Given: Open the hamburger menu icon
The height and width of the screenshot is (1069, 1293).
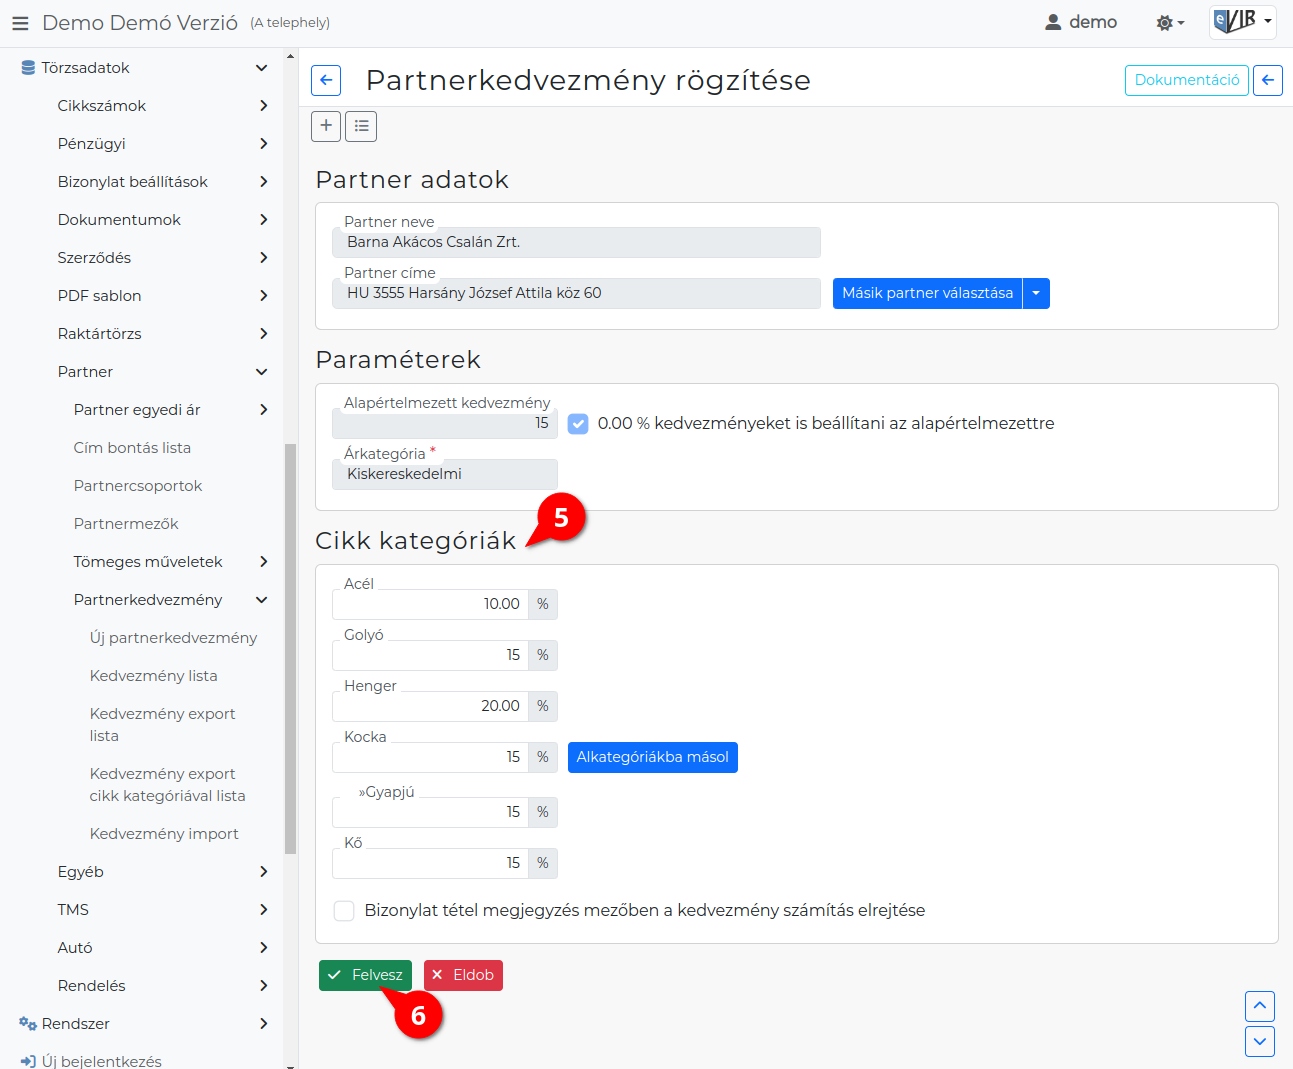Looking at the screenshot, I should pyautogui.click(x=20, y=23).
